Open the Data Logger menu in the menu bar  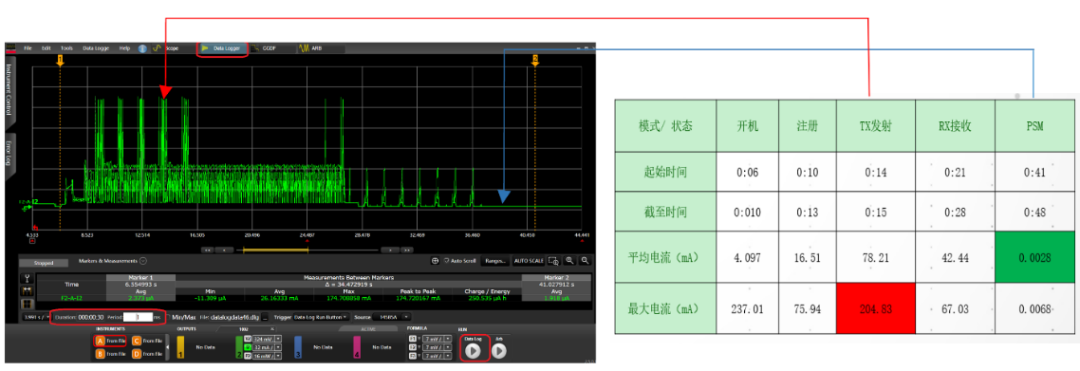[96, 48]
